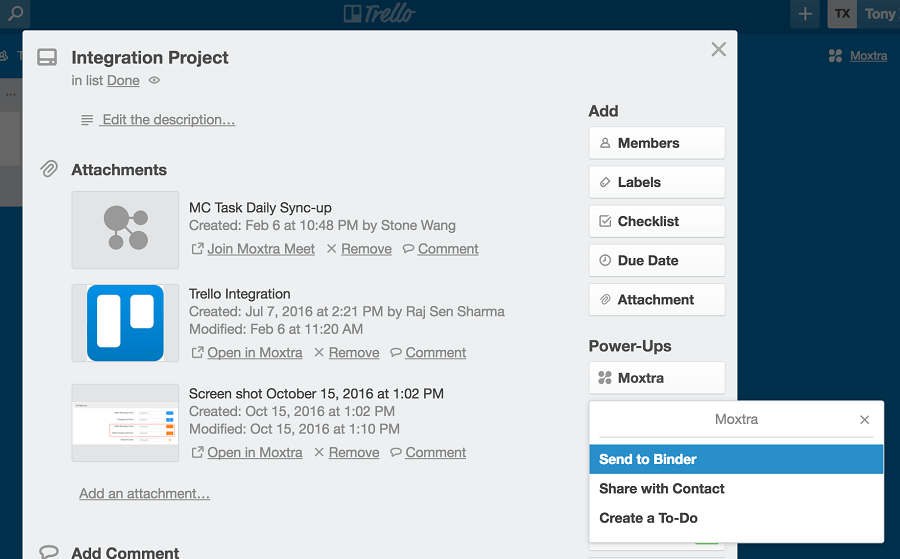900x559 pixels.
Task: Remove the Screen shot October 15 attachment
Action: [x=354, y=452]
